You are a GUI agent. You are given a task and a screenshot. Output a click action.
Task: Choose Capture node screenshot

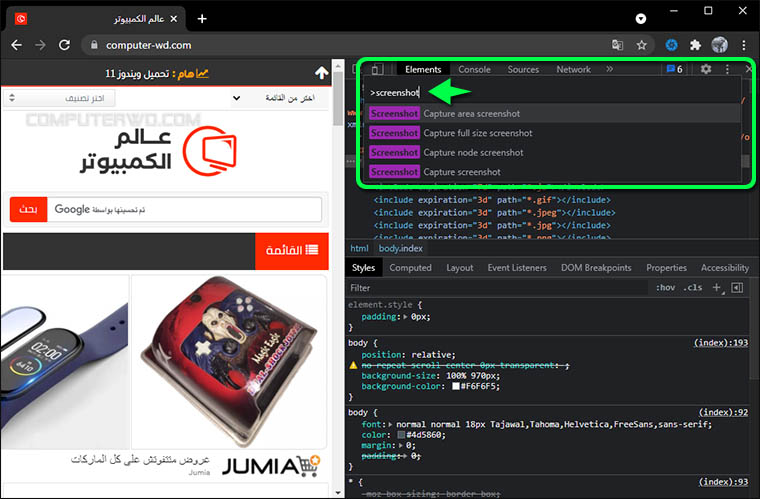click(553, 152)
